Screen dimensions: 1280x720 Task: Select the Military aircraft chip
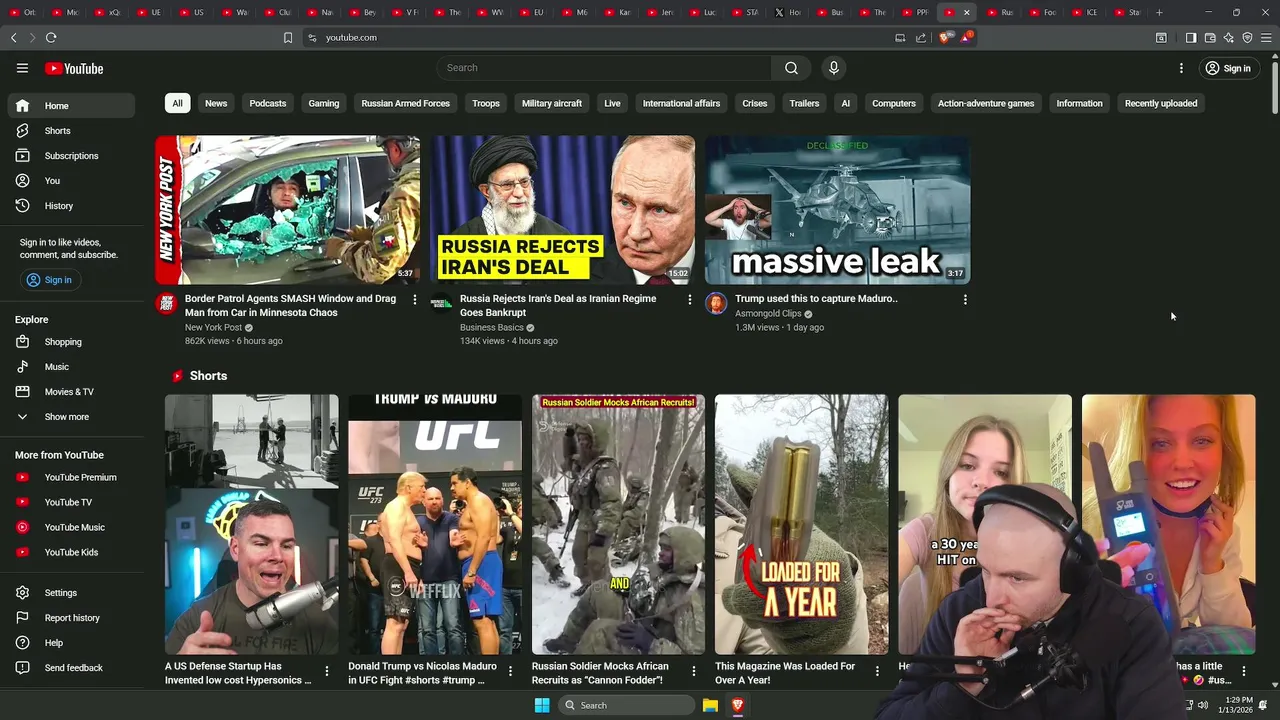click(552, 103)
